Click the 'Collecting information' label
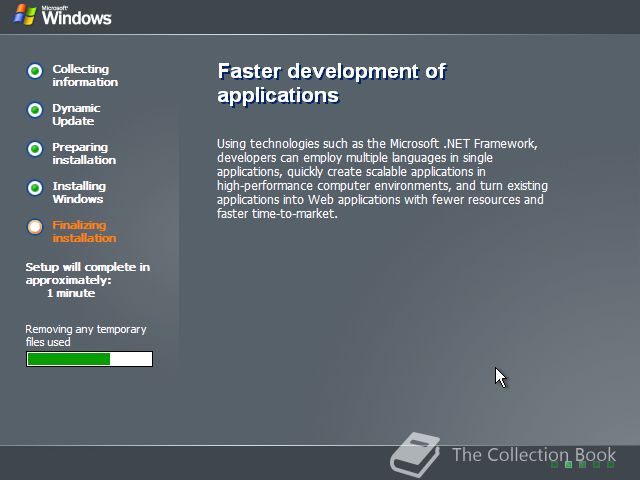The image size is (640, 480). point(85,76)
